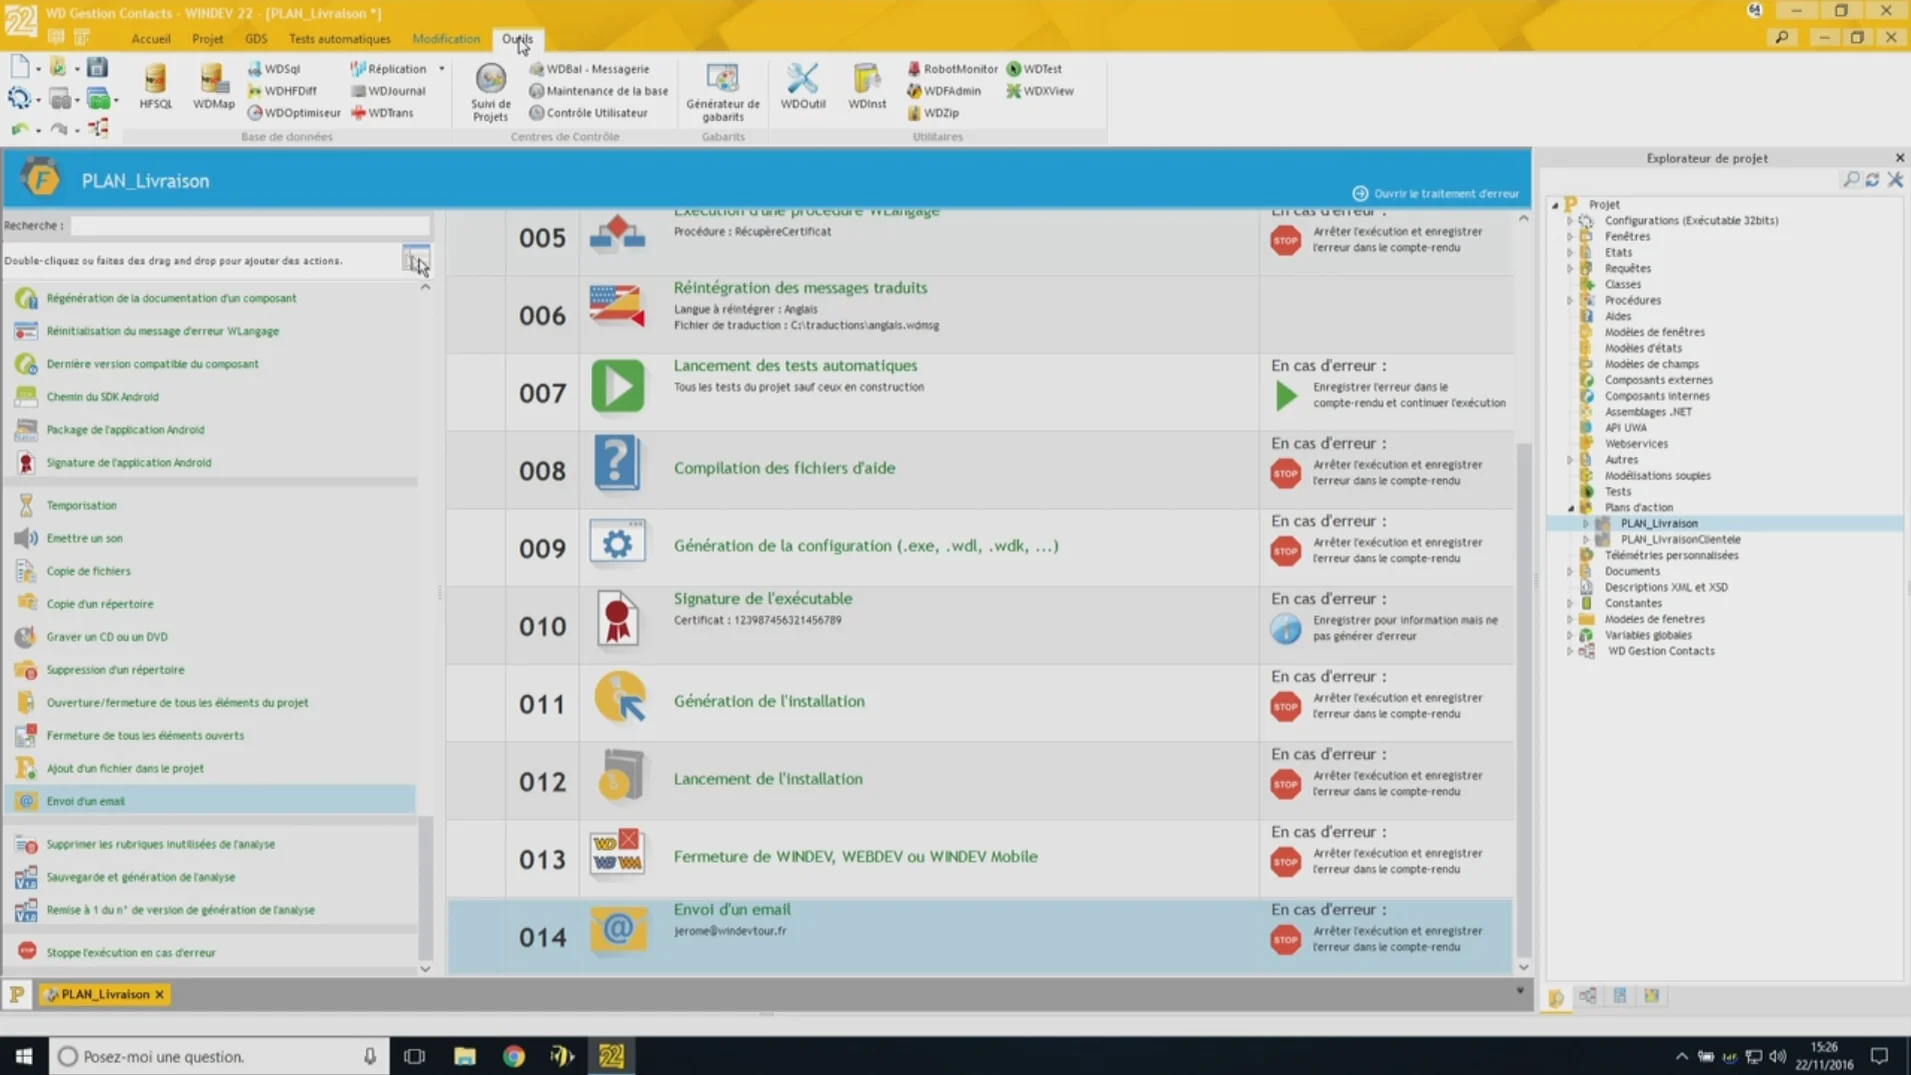Select the information icon on step 010

[1285, 628]
